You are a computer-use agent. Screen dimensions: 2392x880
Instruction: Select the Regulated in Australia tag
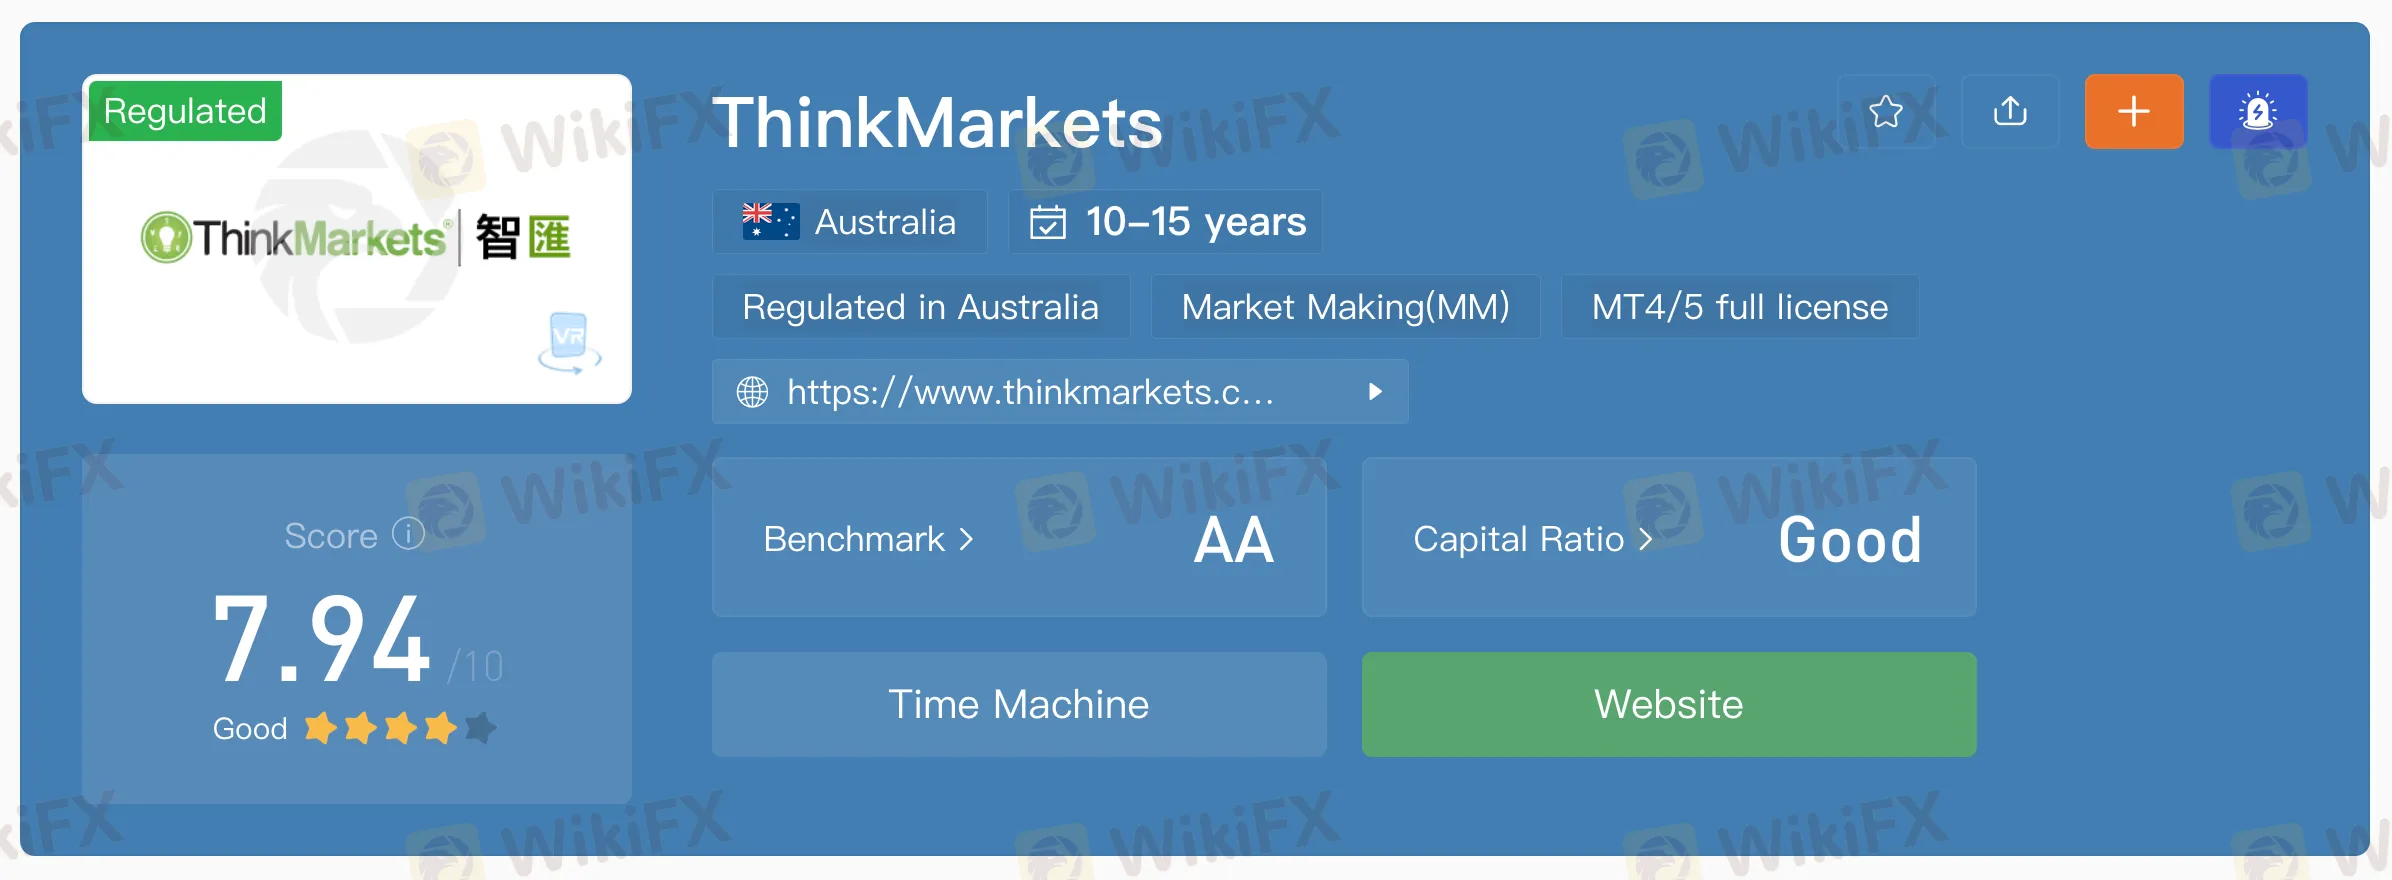(920, 307)
